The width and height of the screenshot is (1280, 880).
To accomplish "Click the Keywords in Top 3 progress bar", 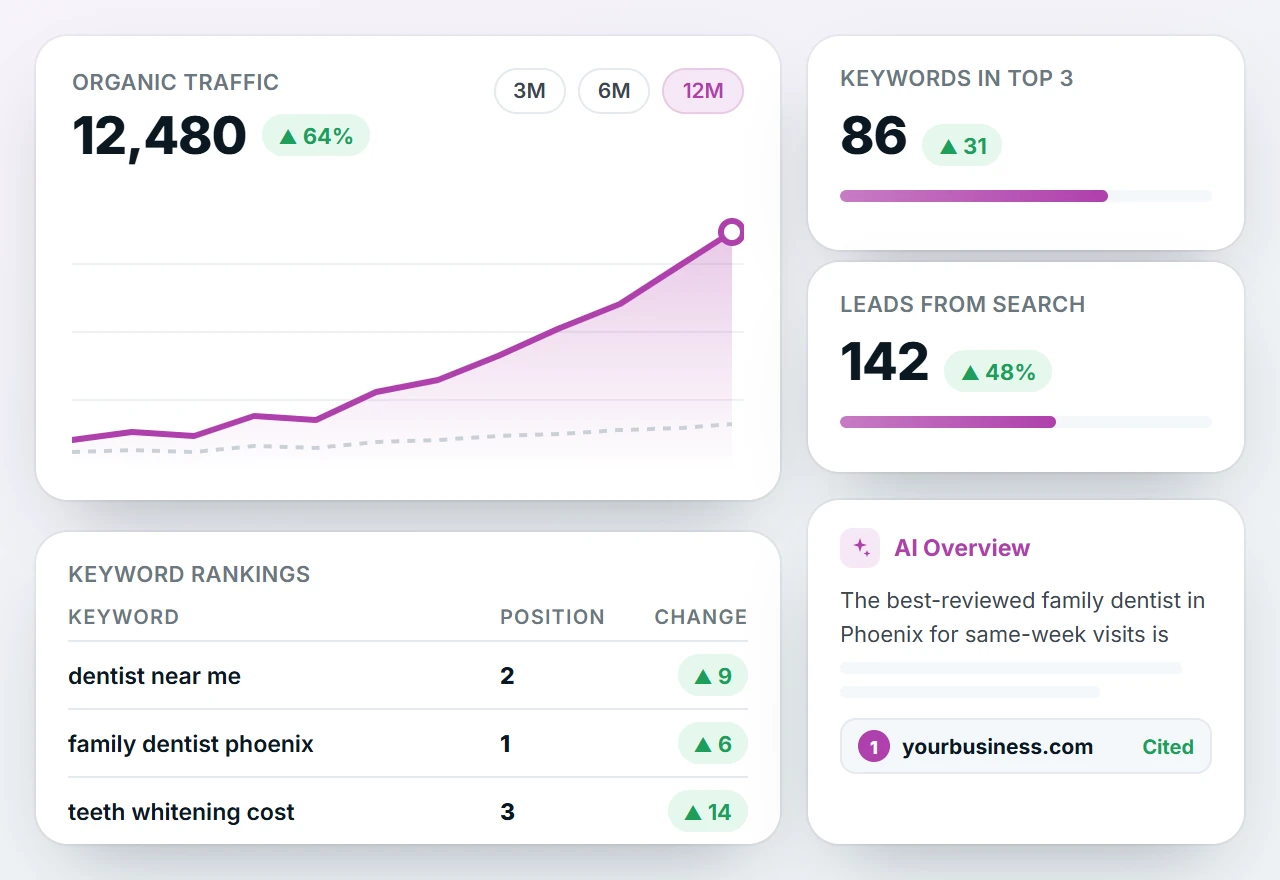I will (1026, 196).
